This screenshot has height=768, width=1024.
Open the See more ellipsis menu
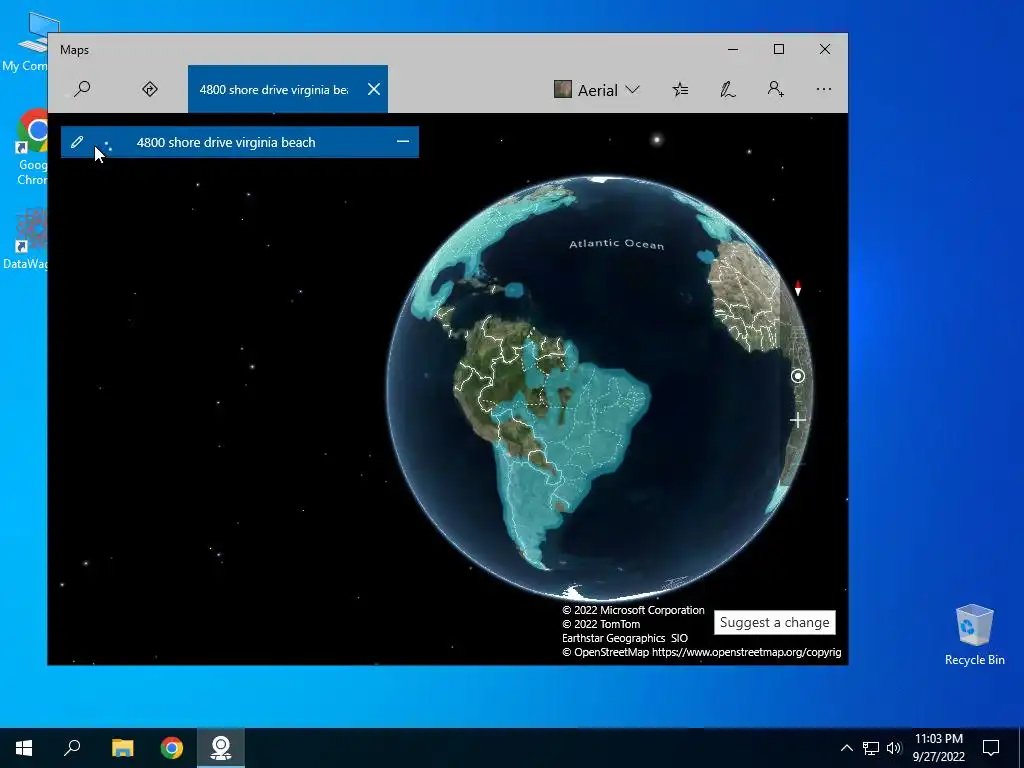pyautogui.click(x=824, y=89)
